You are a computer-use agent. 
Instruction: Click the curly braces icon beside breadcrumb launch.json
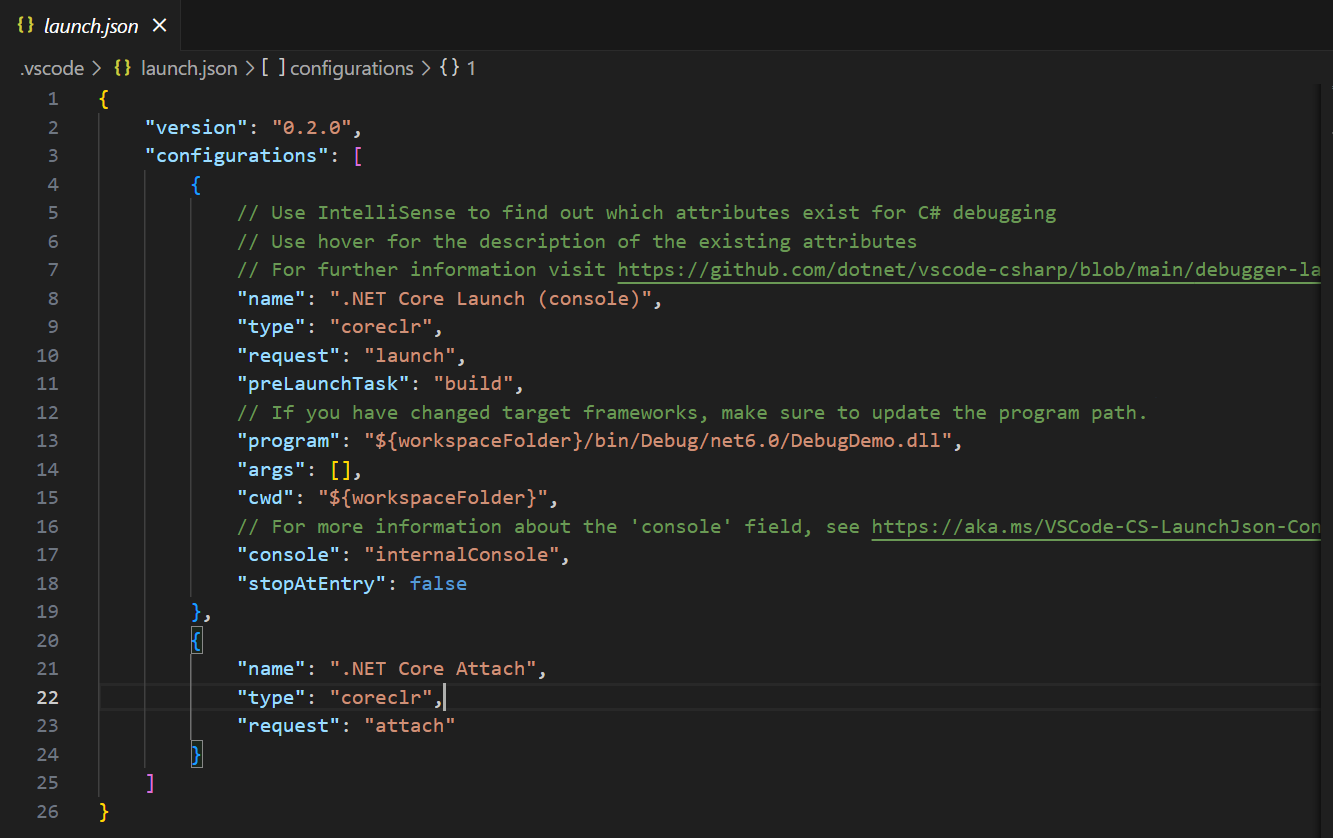coord(123,68)
